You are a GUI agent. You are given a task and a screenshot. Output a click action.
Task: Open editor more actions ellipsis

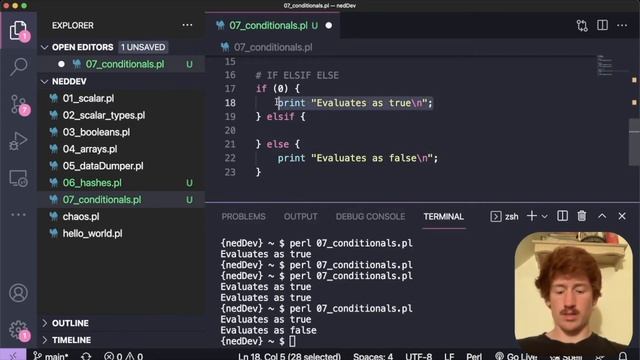pos(622,25)
